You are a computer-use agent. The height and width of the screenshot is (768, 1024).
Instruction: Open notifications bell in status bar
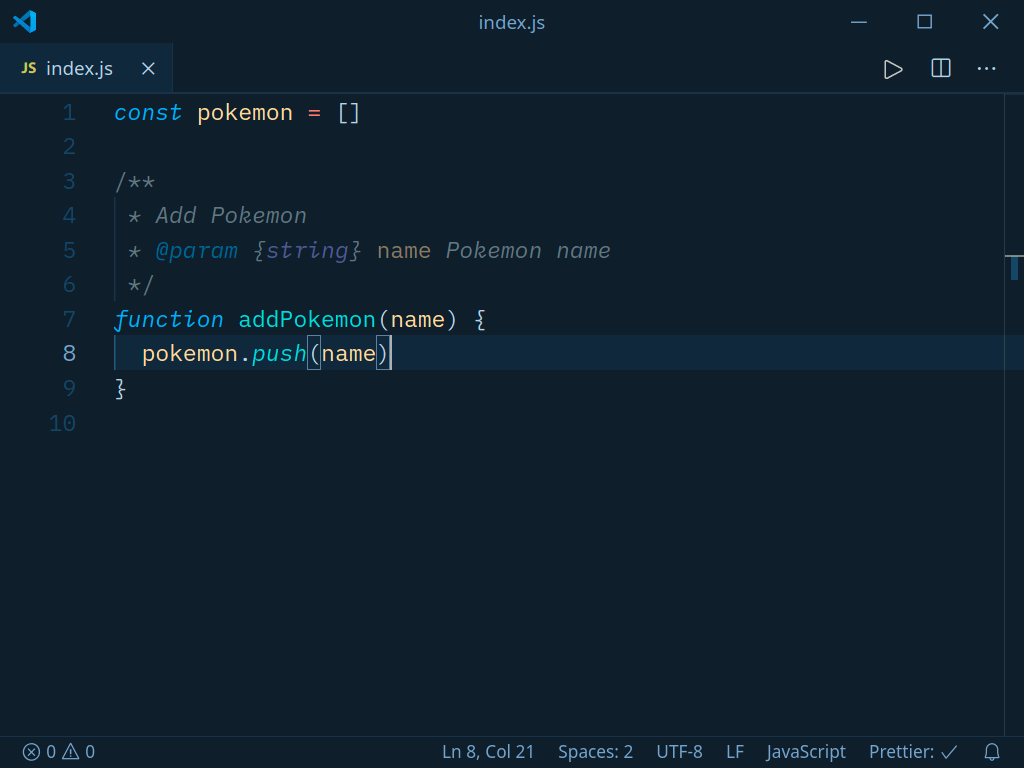point(991,752)
